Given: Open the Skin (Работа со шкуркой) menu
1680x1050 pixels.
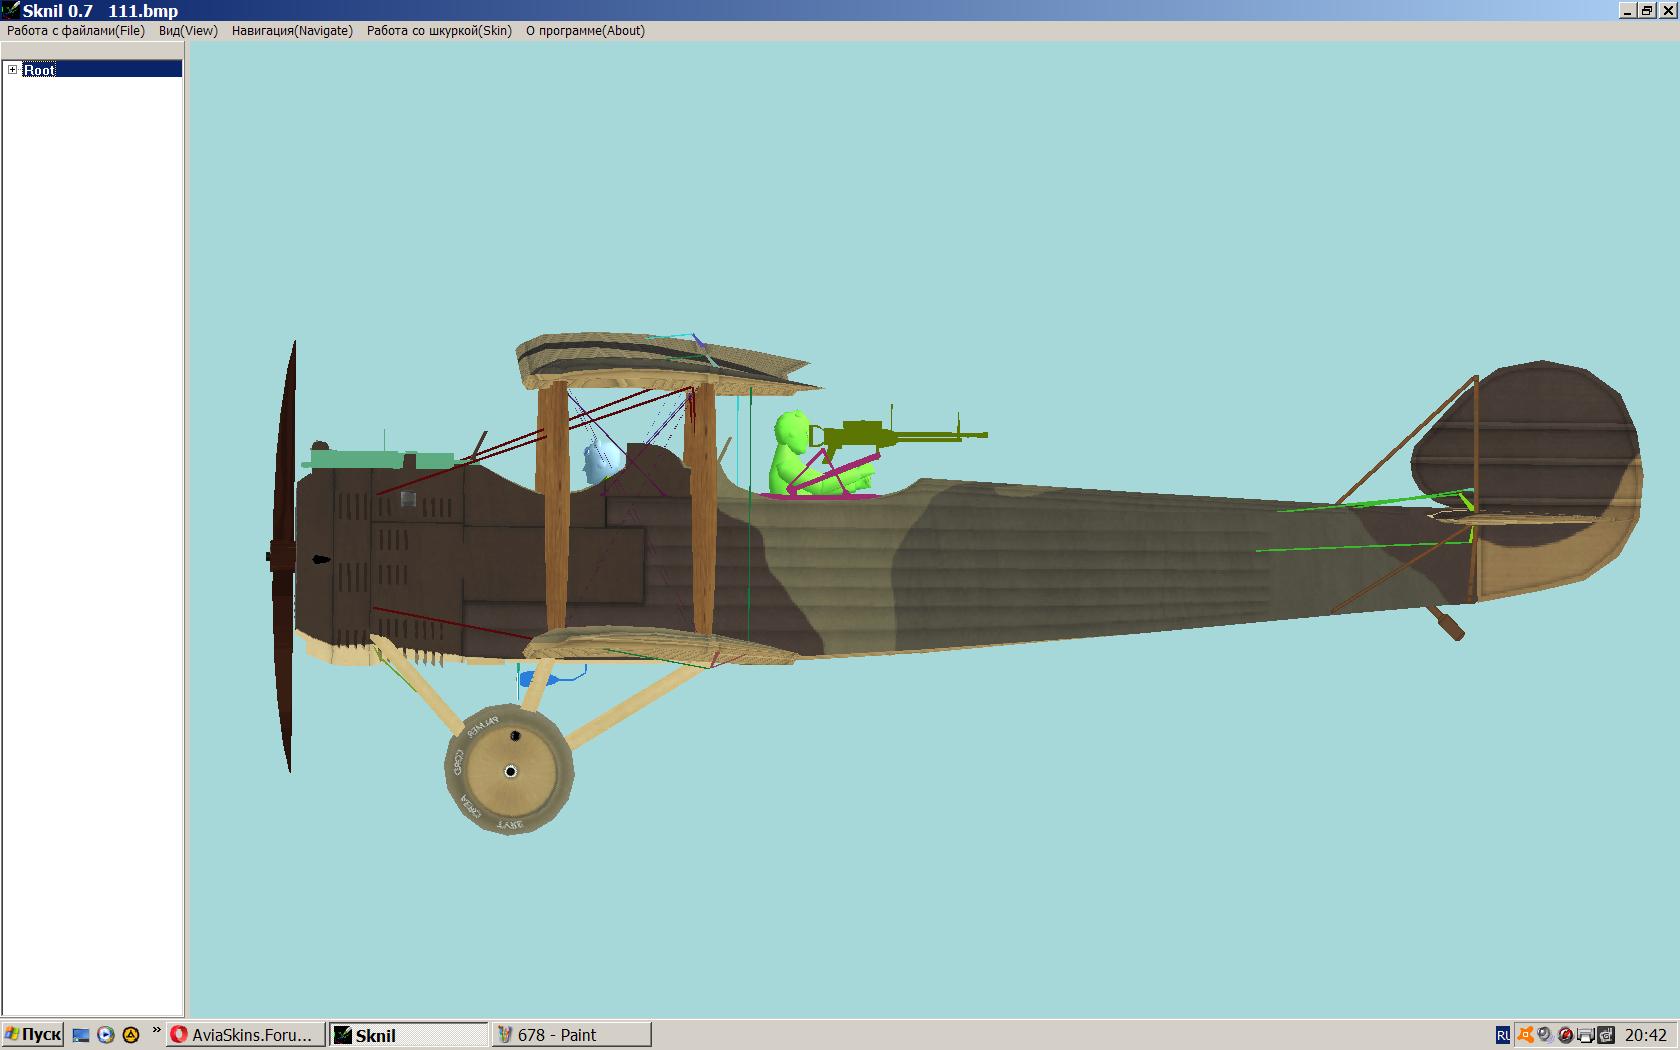Looking at the screenshot, I should pos(439,31).
